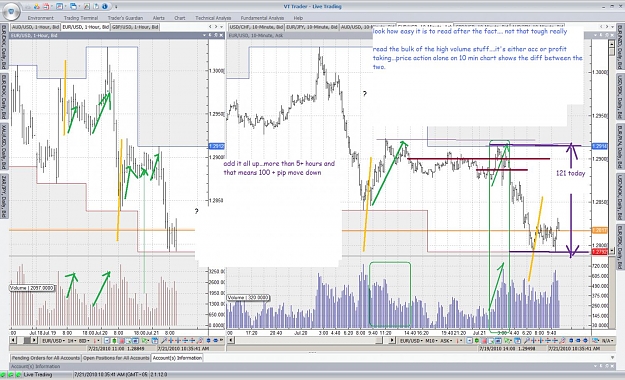Open the Fundamental Analysis ribbon tab
The width and height of the screenshot is (625, 380).
[x=262, y=18]
